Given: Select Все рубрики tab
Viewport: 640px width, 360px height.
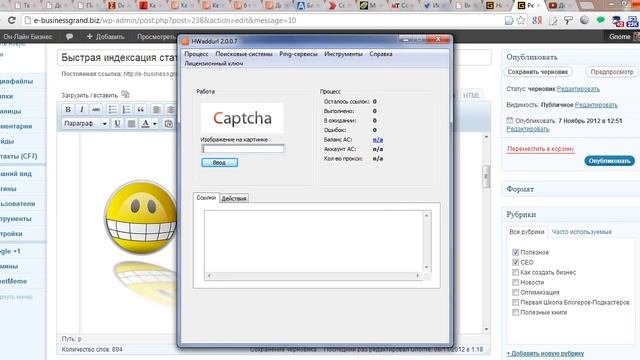Looking at the screenshot, I should [527, 231].
